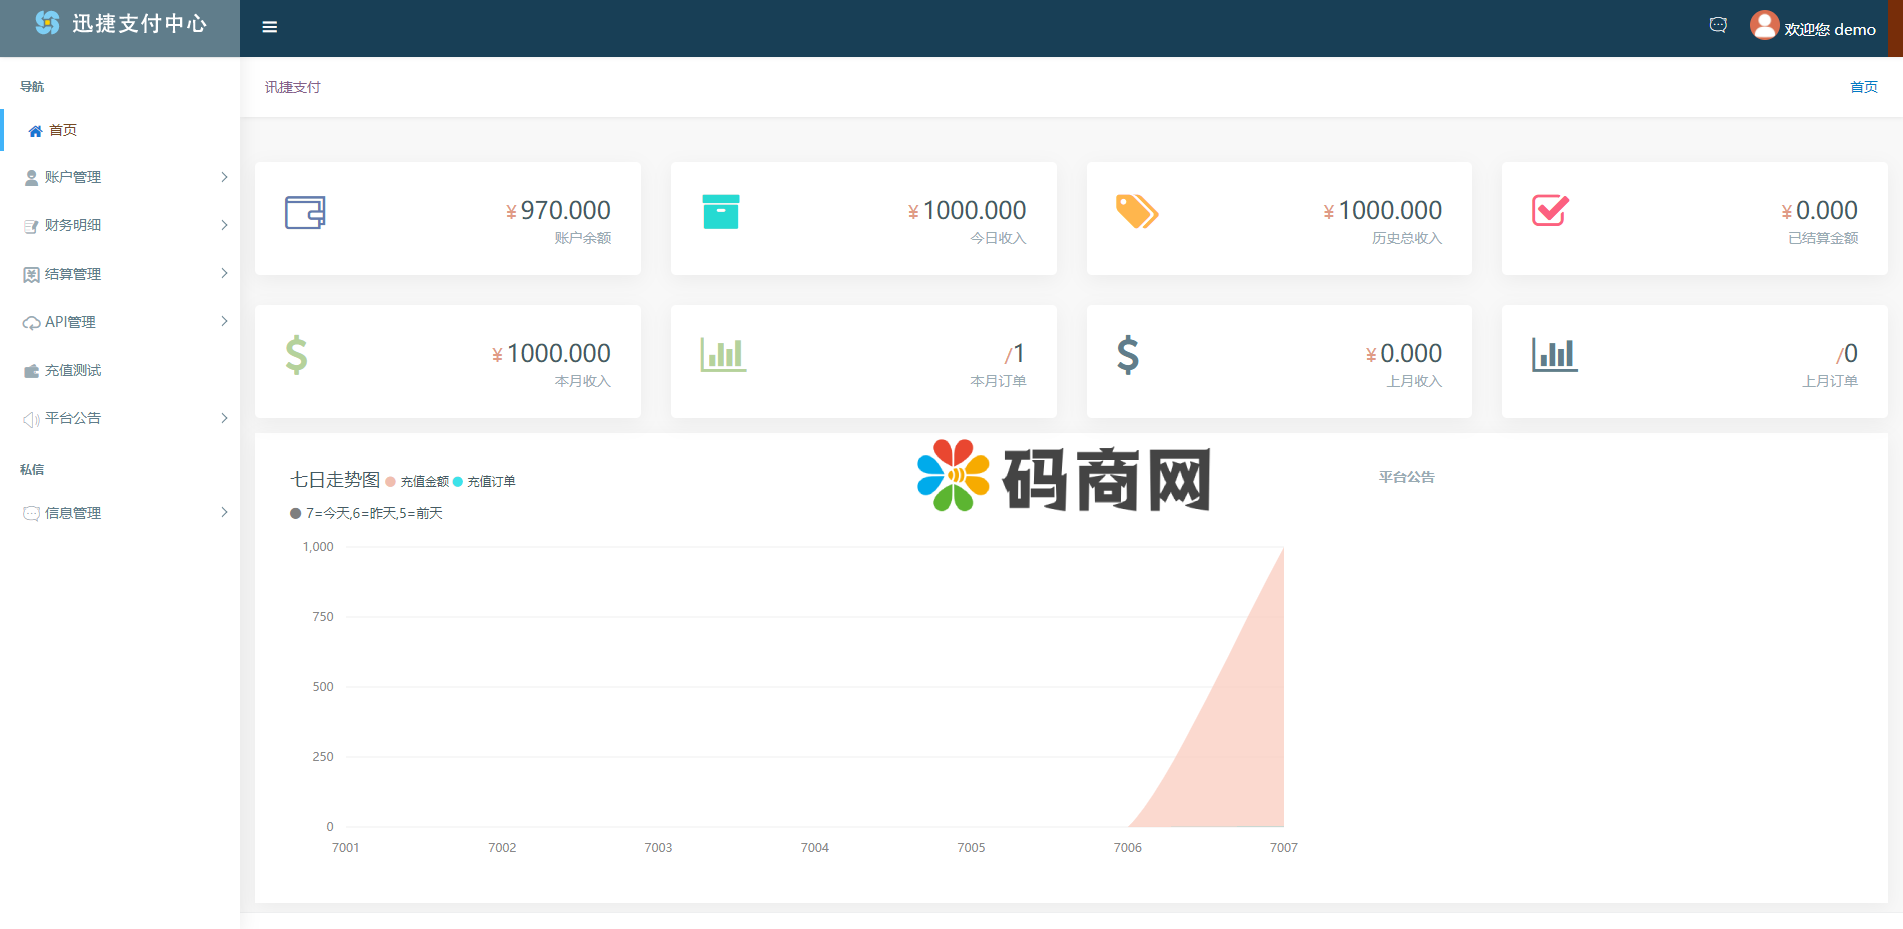Toggle 充值订单 series in chart legend
Image resolution: width=1903 pixels, height=929 pixels.
[484, 482]
